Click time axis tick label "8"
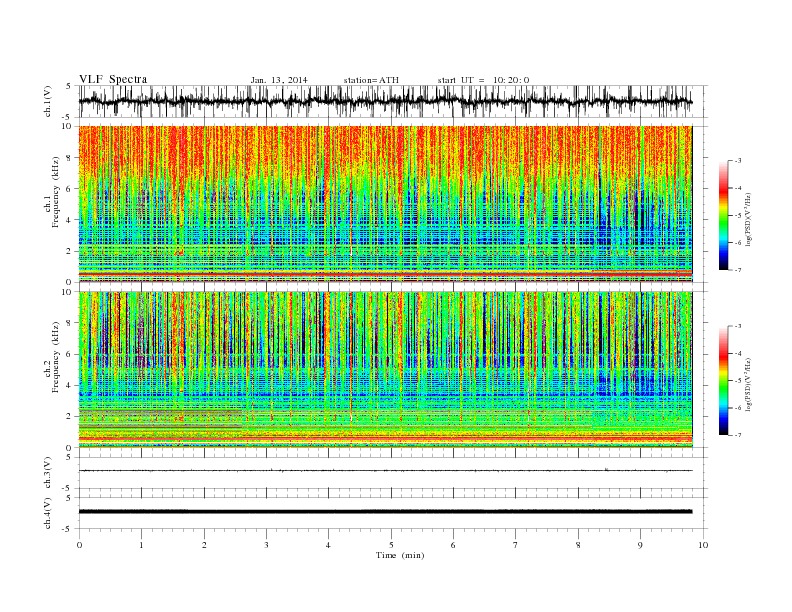Image resolution: width=792 pixels, height=612 pixels. coord(578,545)
